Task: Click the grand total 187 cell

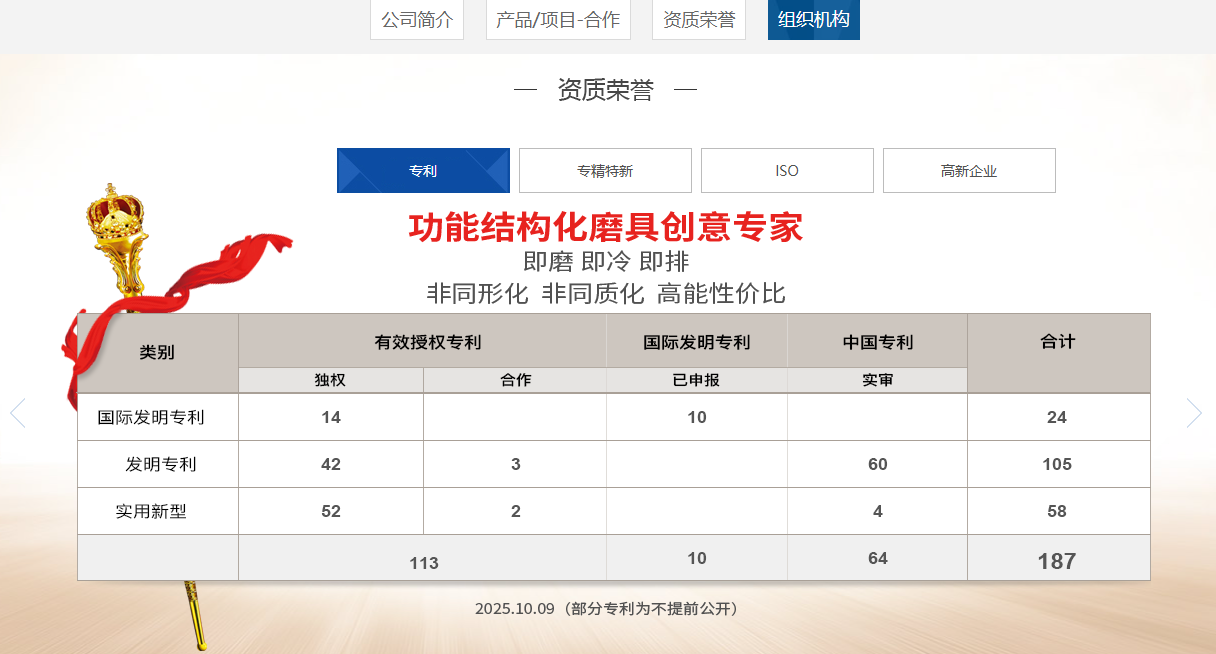Action: click(x=1057, y=561)
